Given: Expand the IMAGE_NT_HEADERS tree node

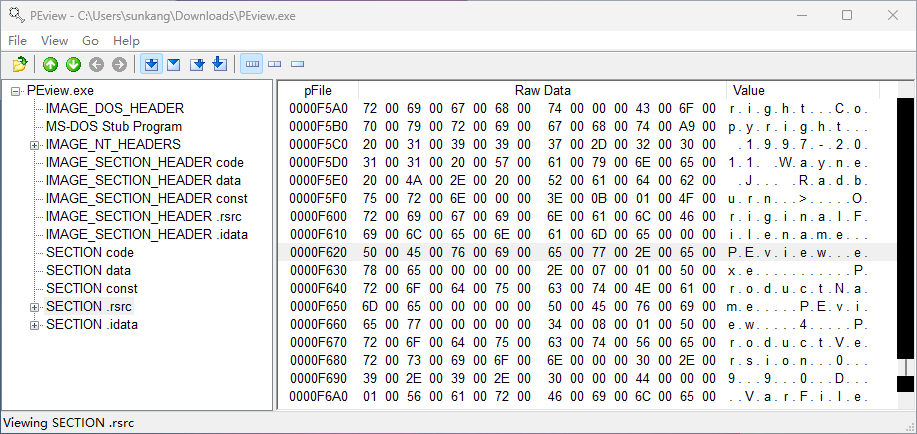Looking at the screenshot, I should tap(36, 144).
